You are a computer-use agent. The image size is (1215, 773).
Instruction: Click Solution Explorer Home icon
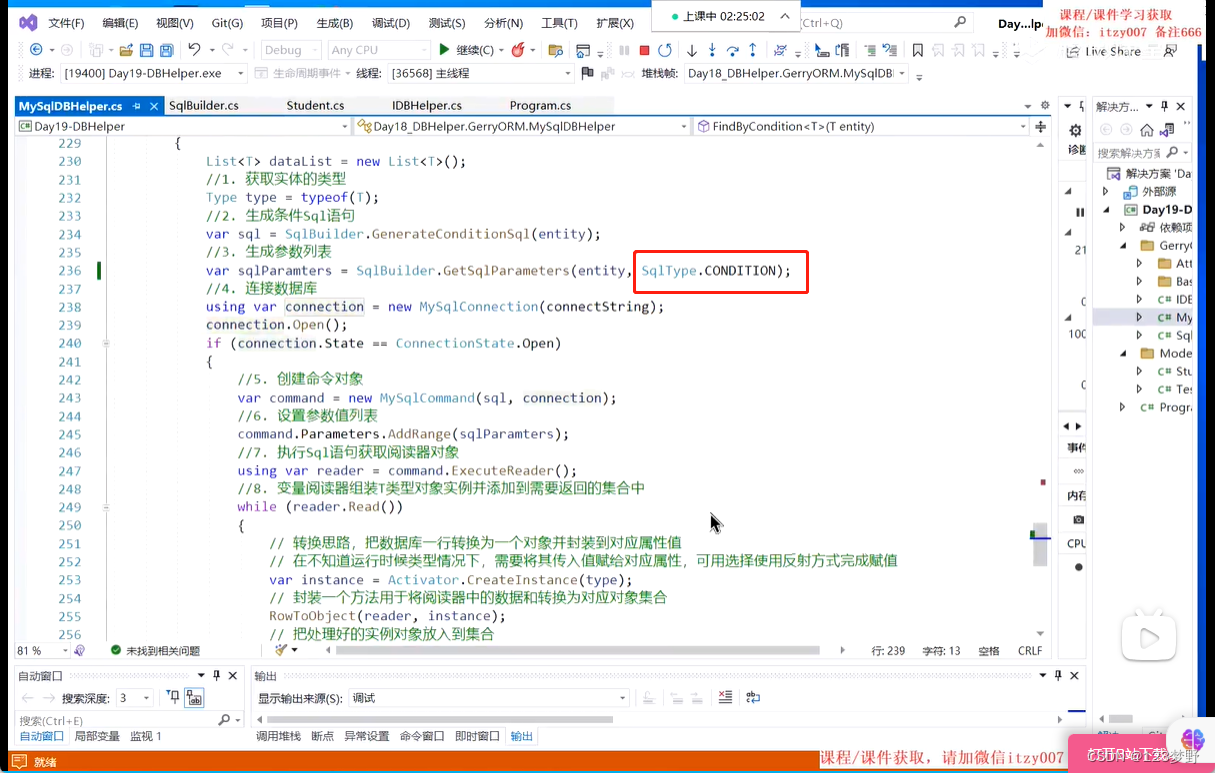coord(1146,130)
